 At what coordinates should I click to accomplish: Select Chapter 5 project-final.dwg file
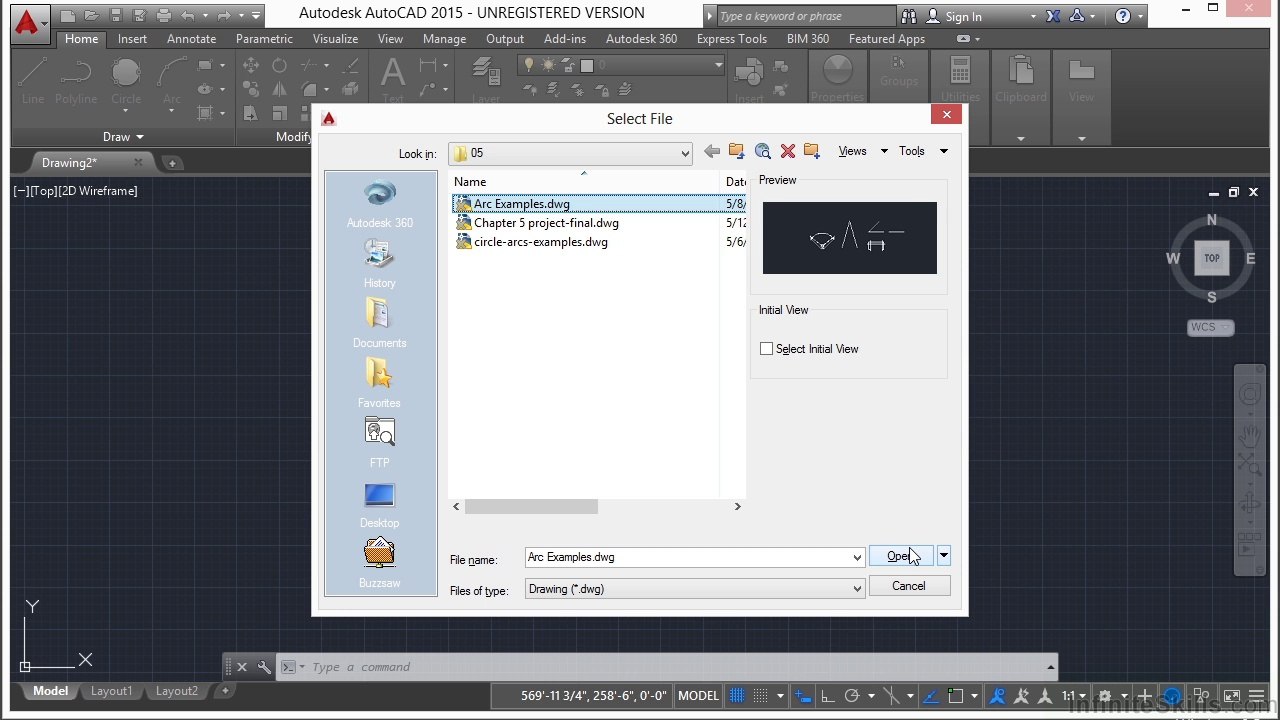point(545,223)
